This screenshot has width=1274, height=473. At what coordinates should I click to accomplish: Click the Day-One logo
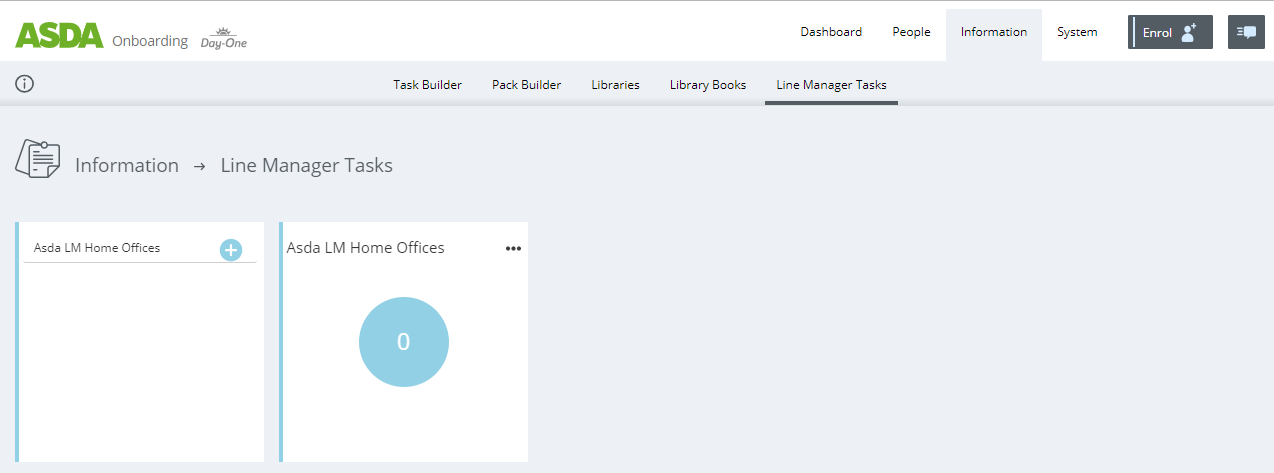coord(223,40)
